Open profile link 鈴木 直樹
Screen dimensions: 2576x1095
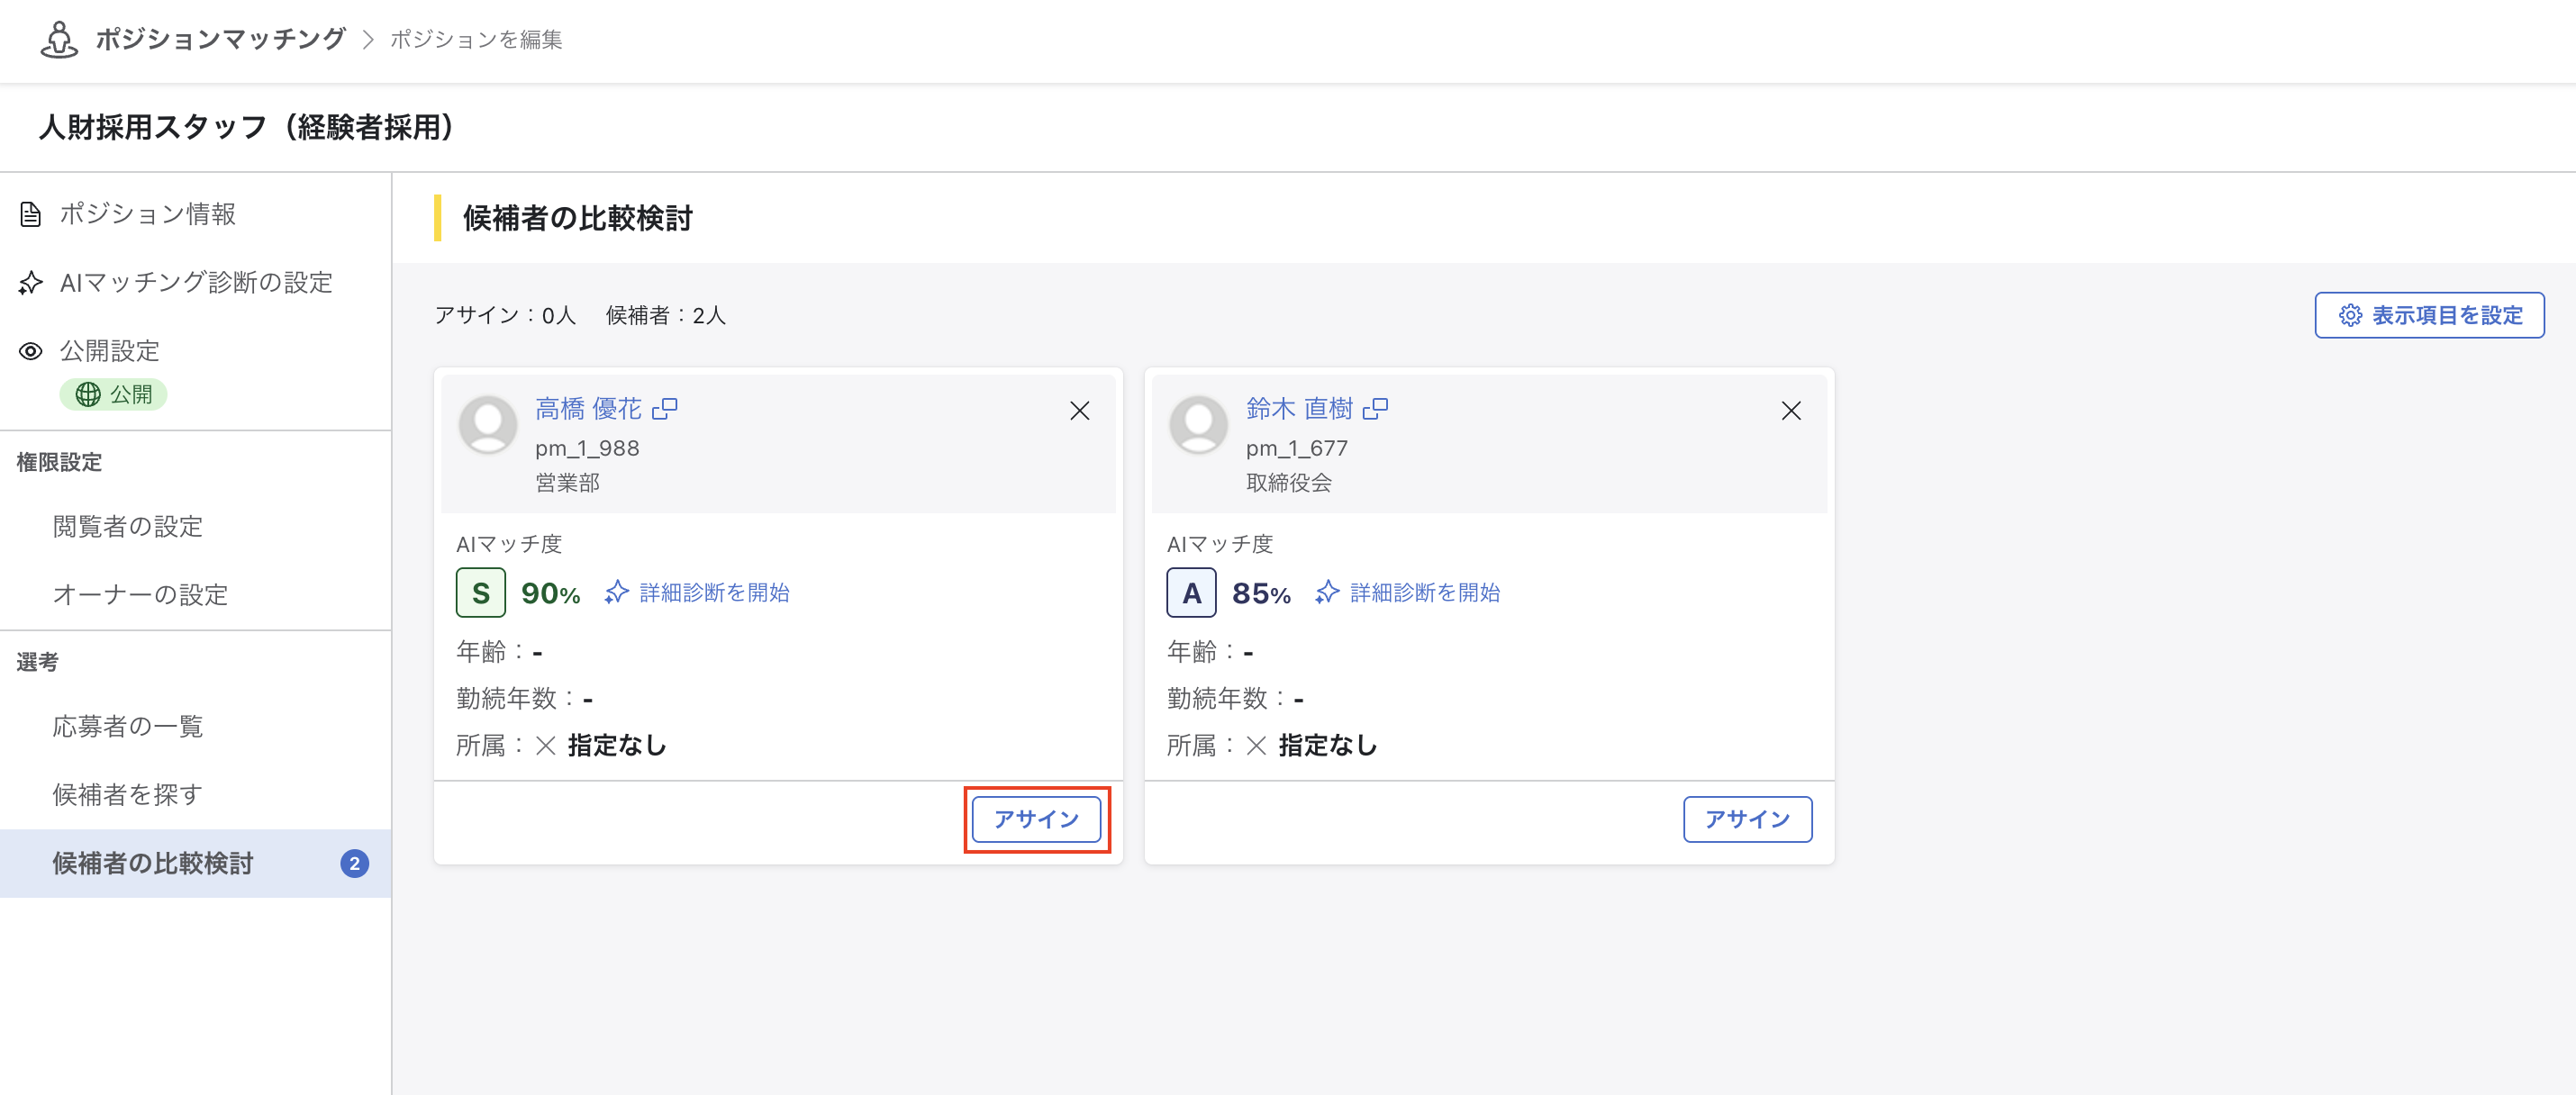[1299, 409]
